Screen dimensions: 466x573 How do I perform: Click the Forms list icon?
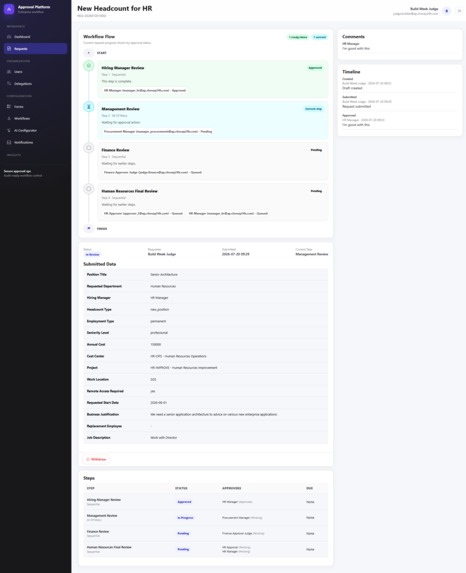(x=9, y=107)
